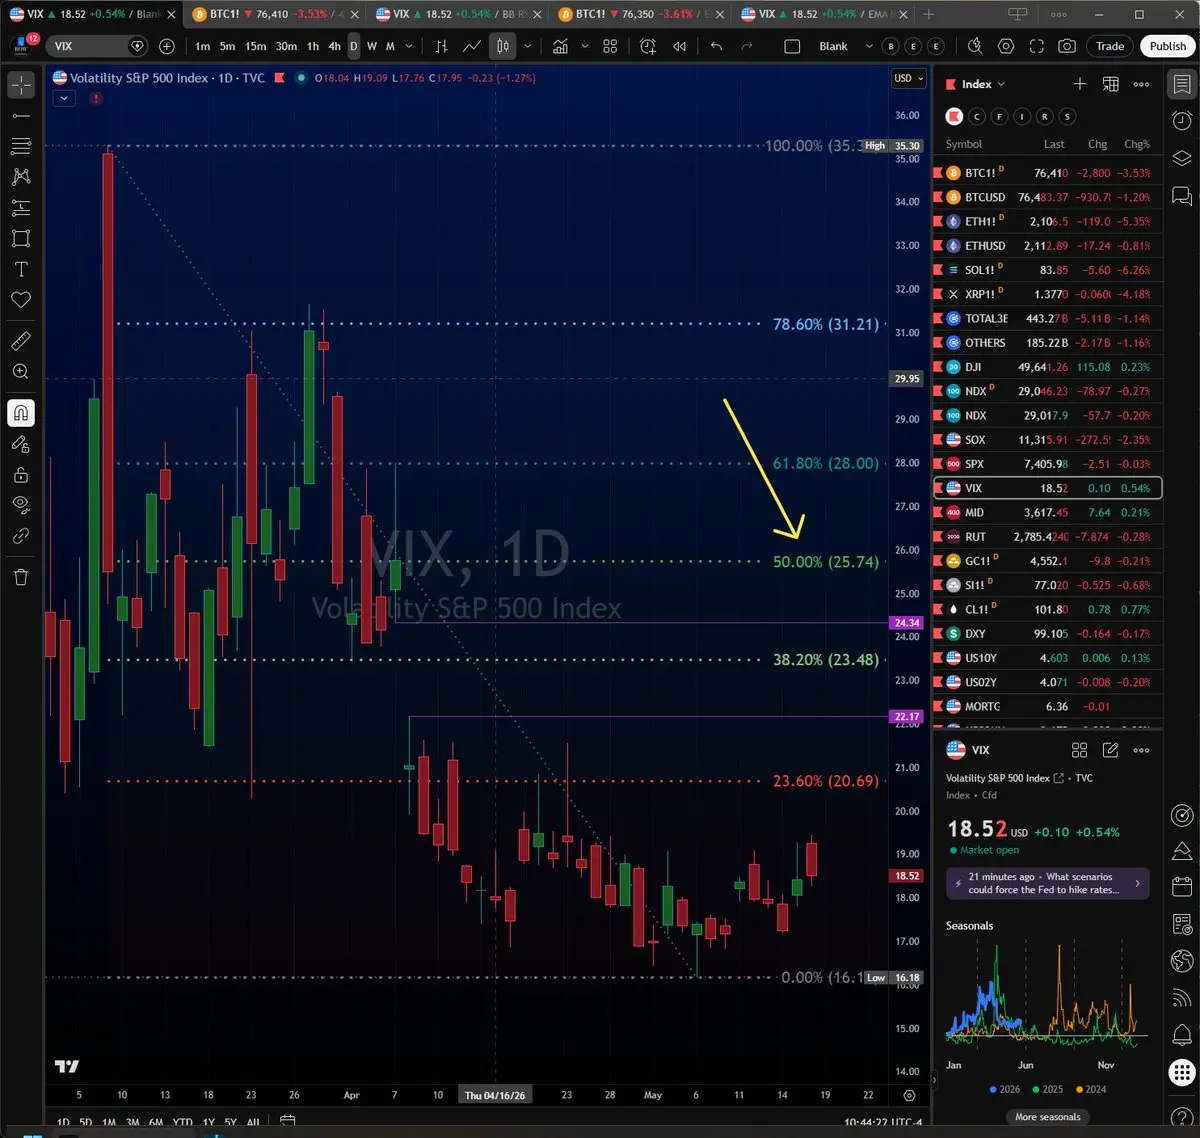
Task: Toggle the 2024 seasonals legend series
Action: pyautogui.click(x=1090, y=1089)
